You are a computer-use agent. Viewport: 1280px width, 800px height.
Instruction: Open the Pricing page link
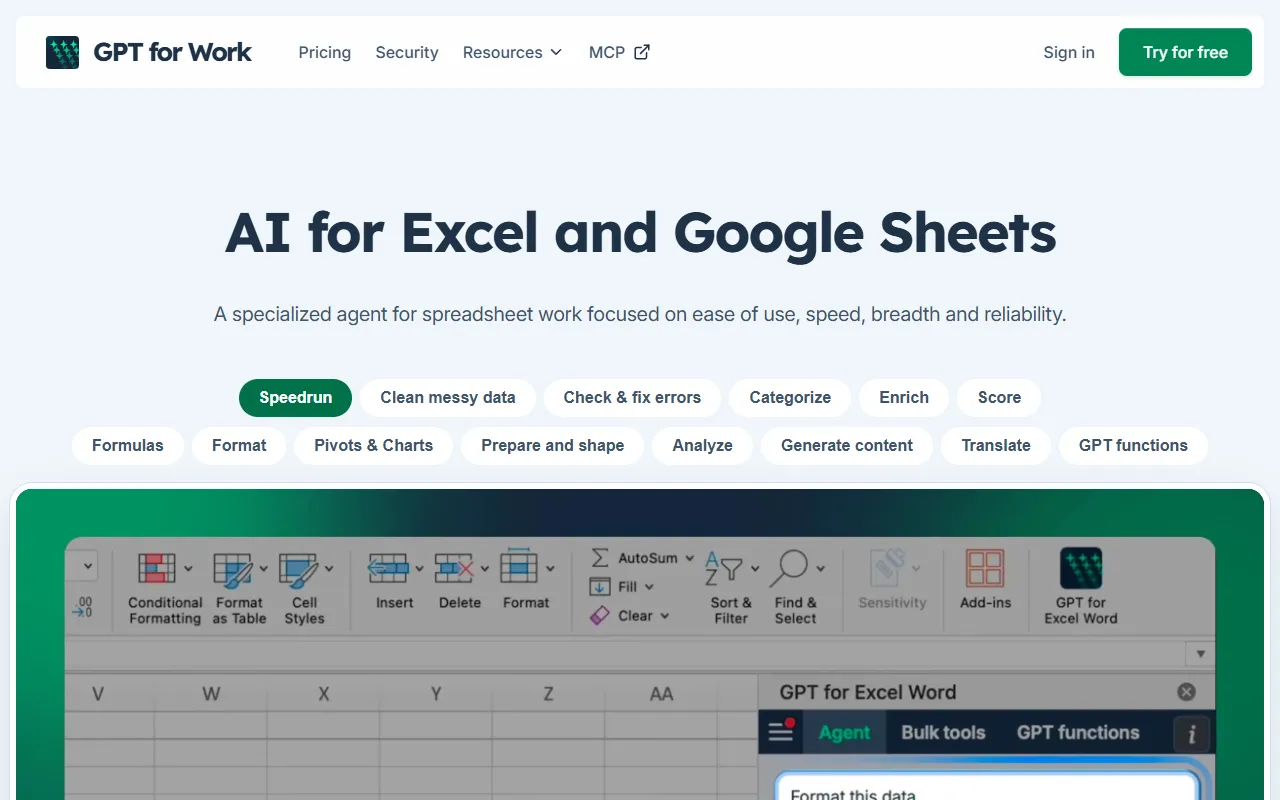coord(325,52)
